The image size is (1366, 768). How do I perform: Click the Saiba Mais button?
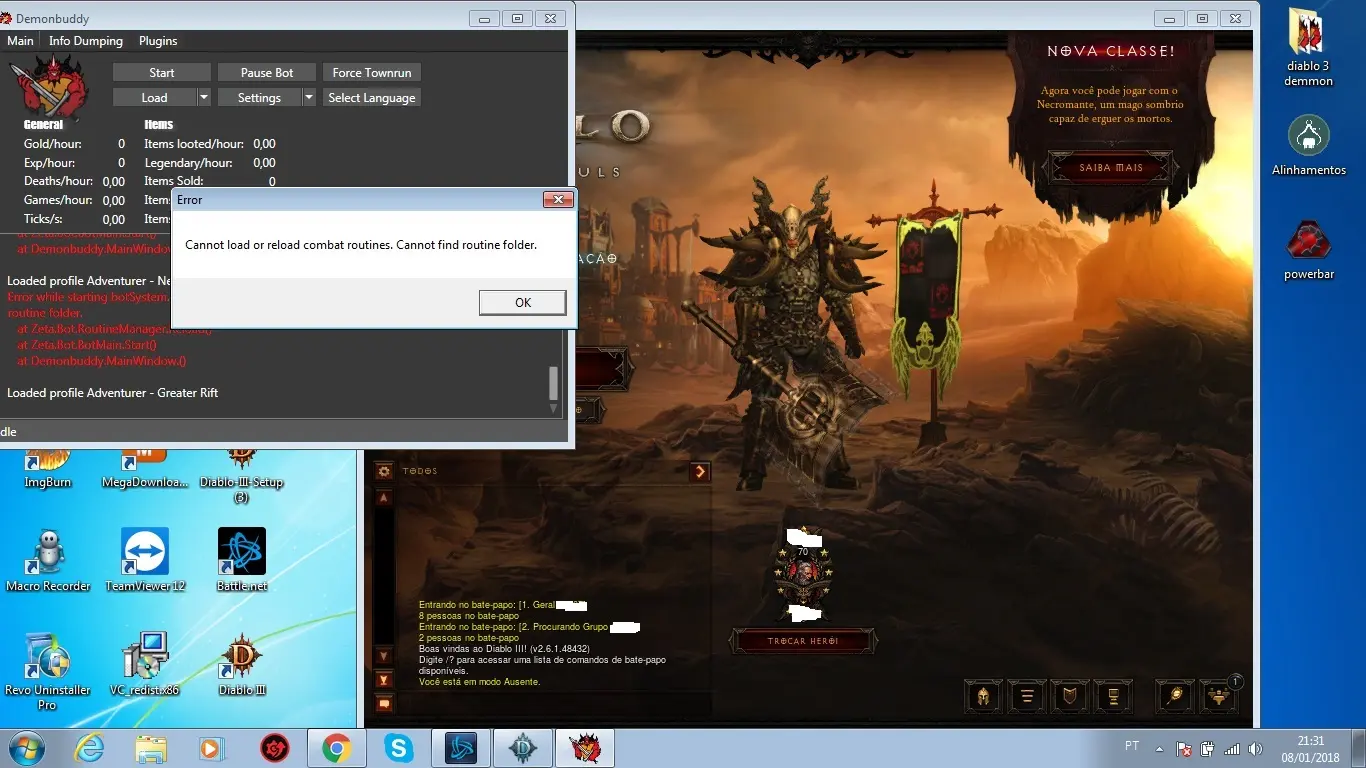(x=1111, y=168)
